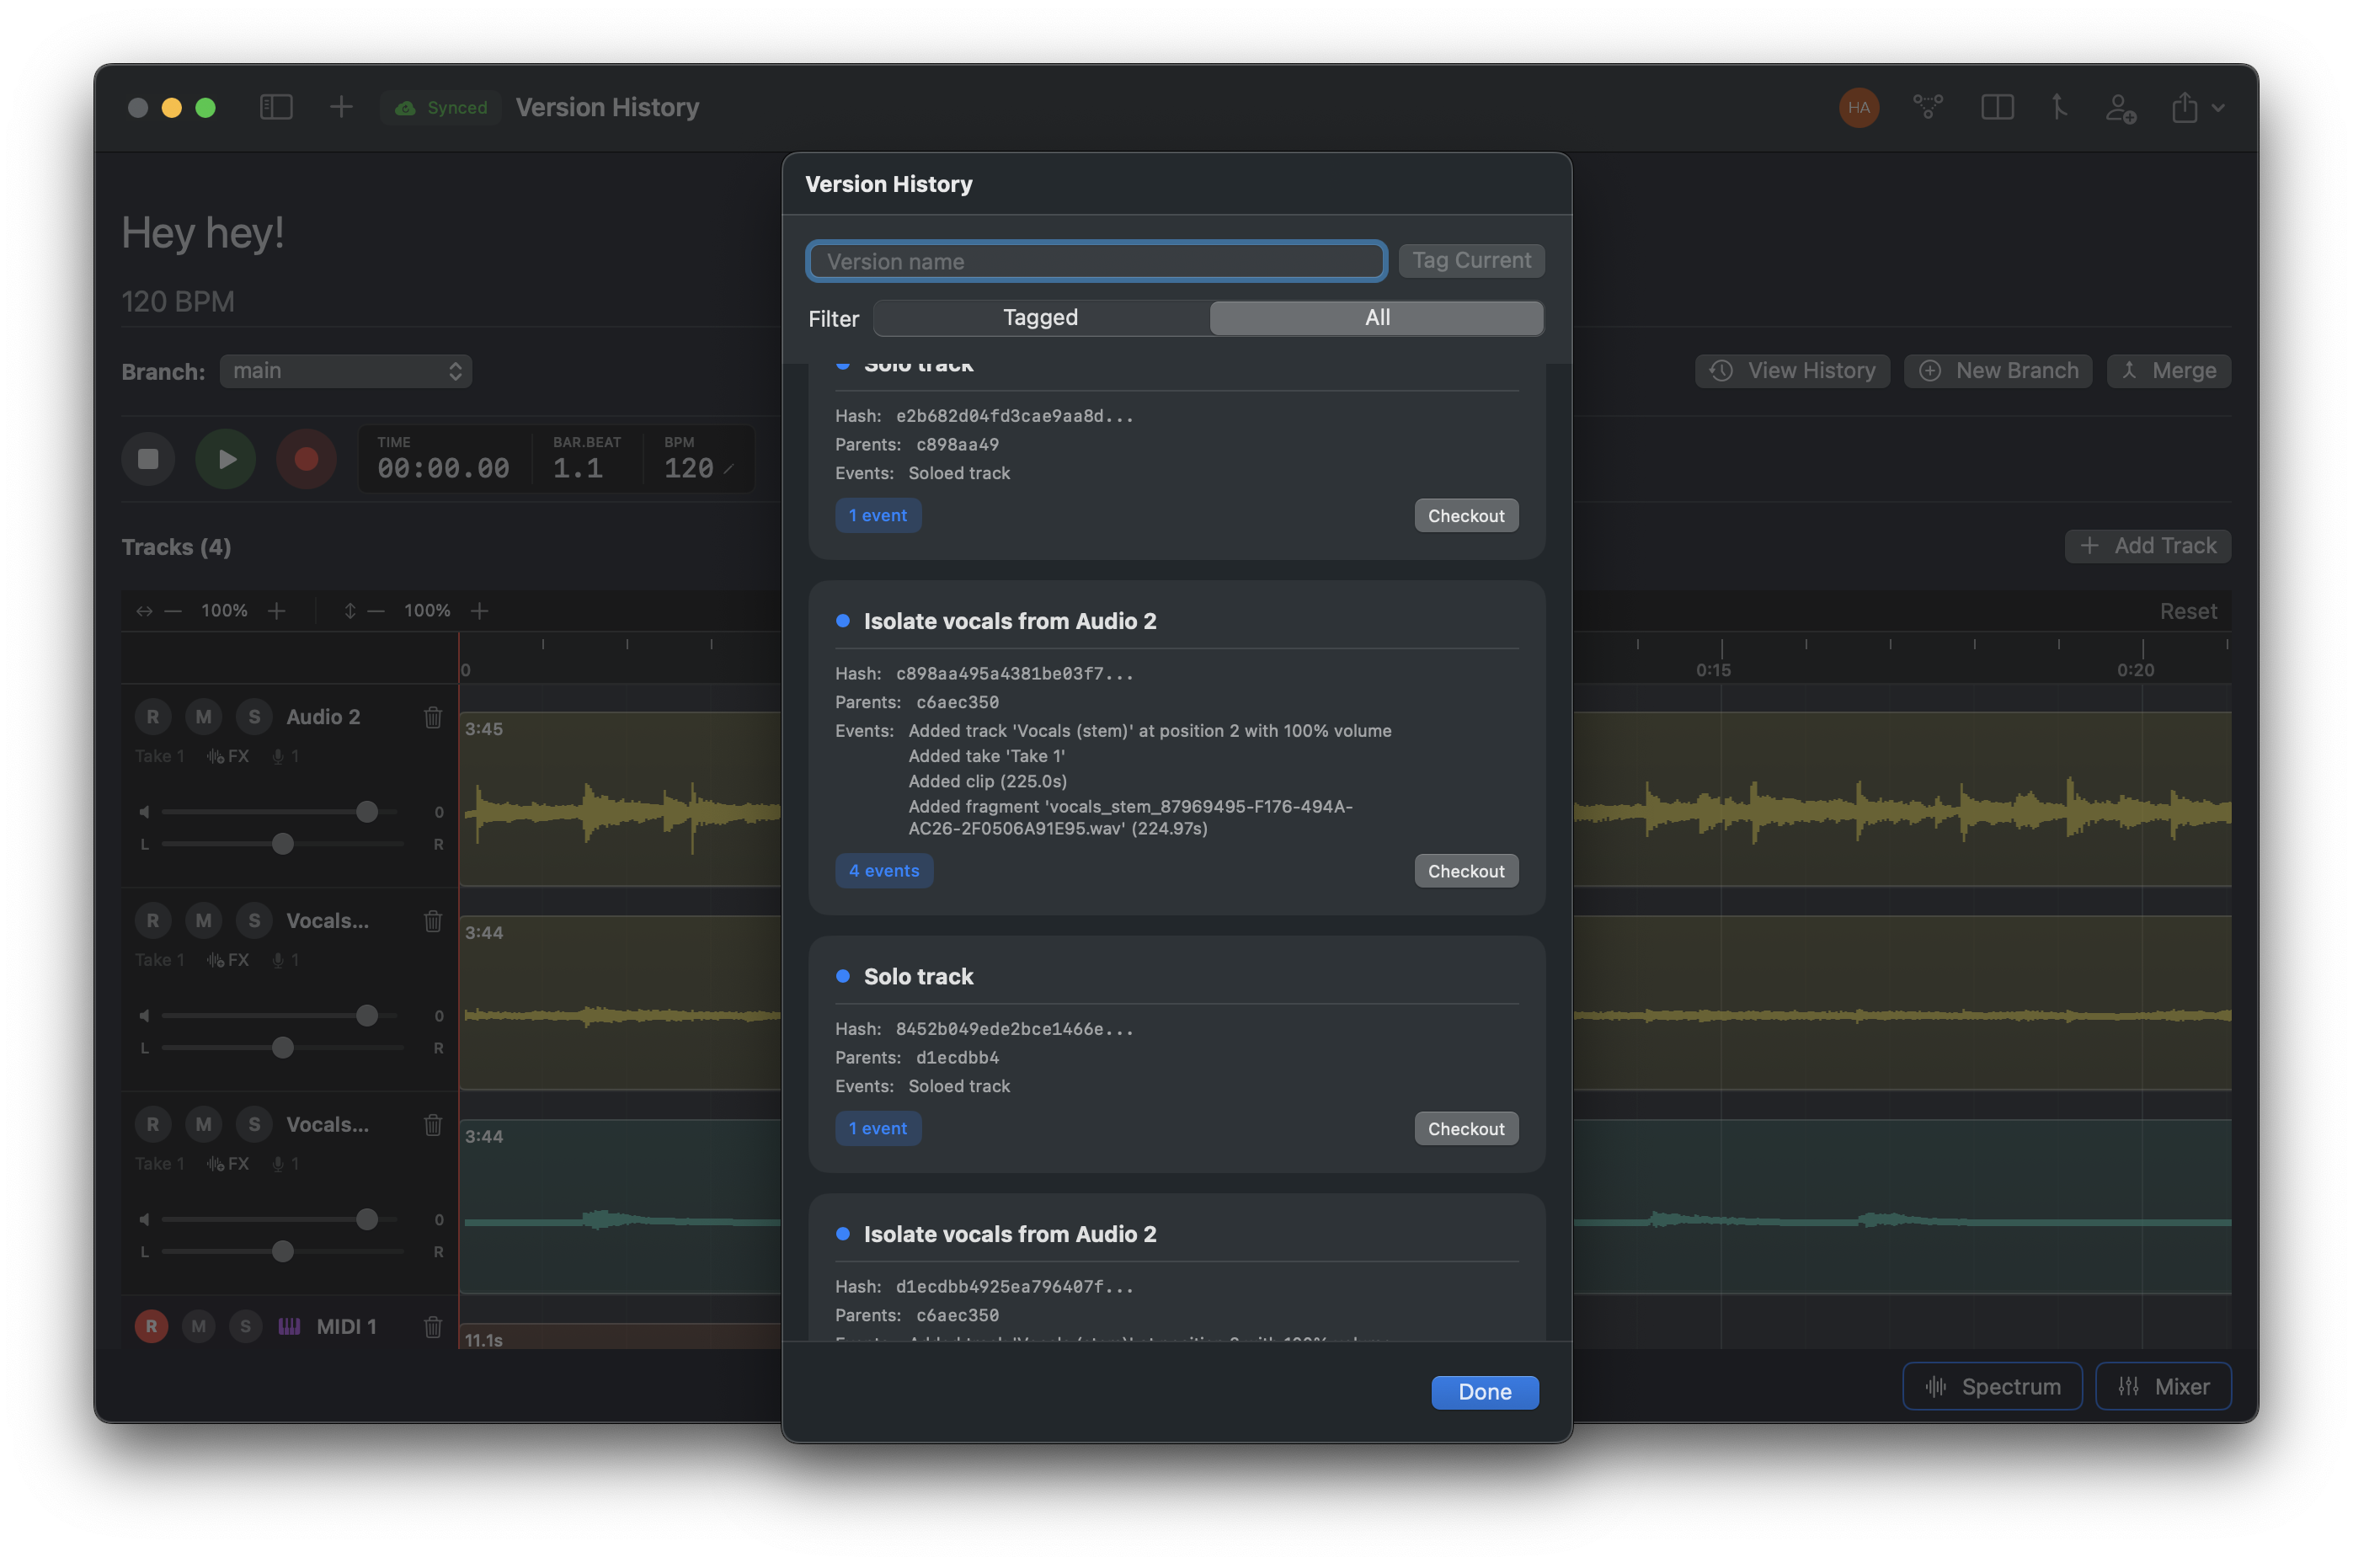Image resolution: width=2353 pixels, height=1568 pixels.
Task: Open the Branch main dropdown
Action: (346, 371)
